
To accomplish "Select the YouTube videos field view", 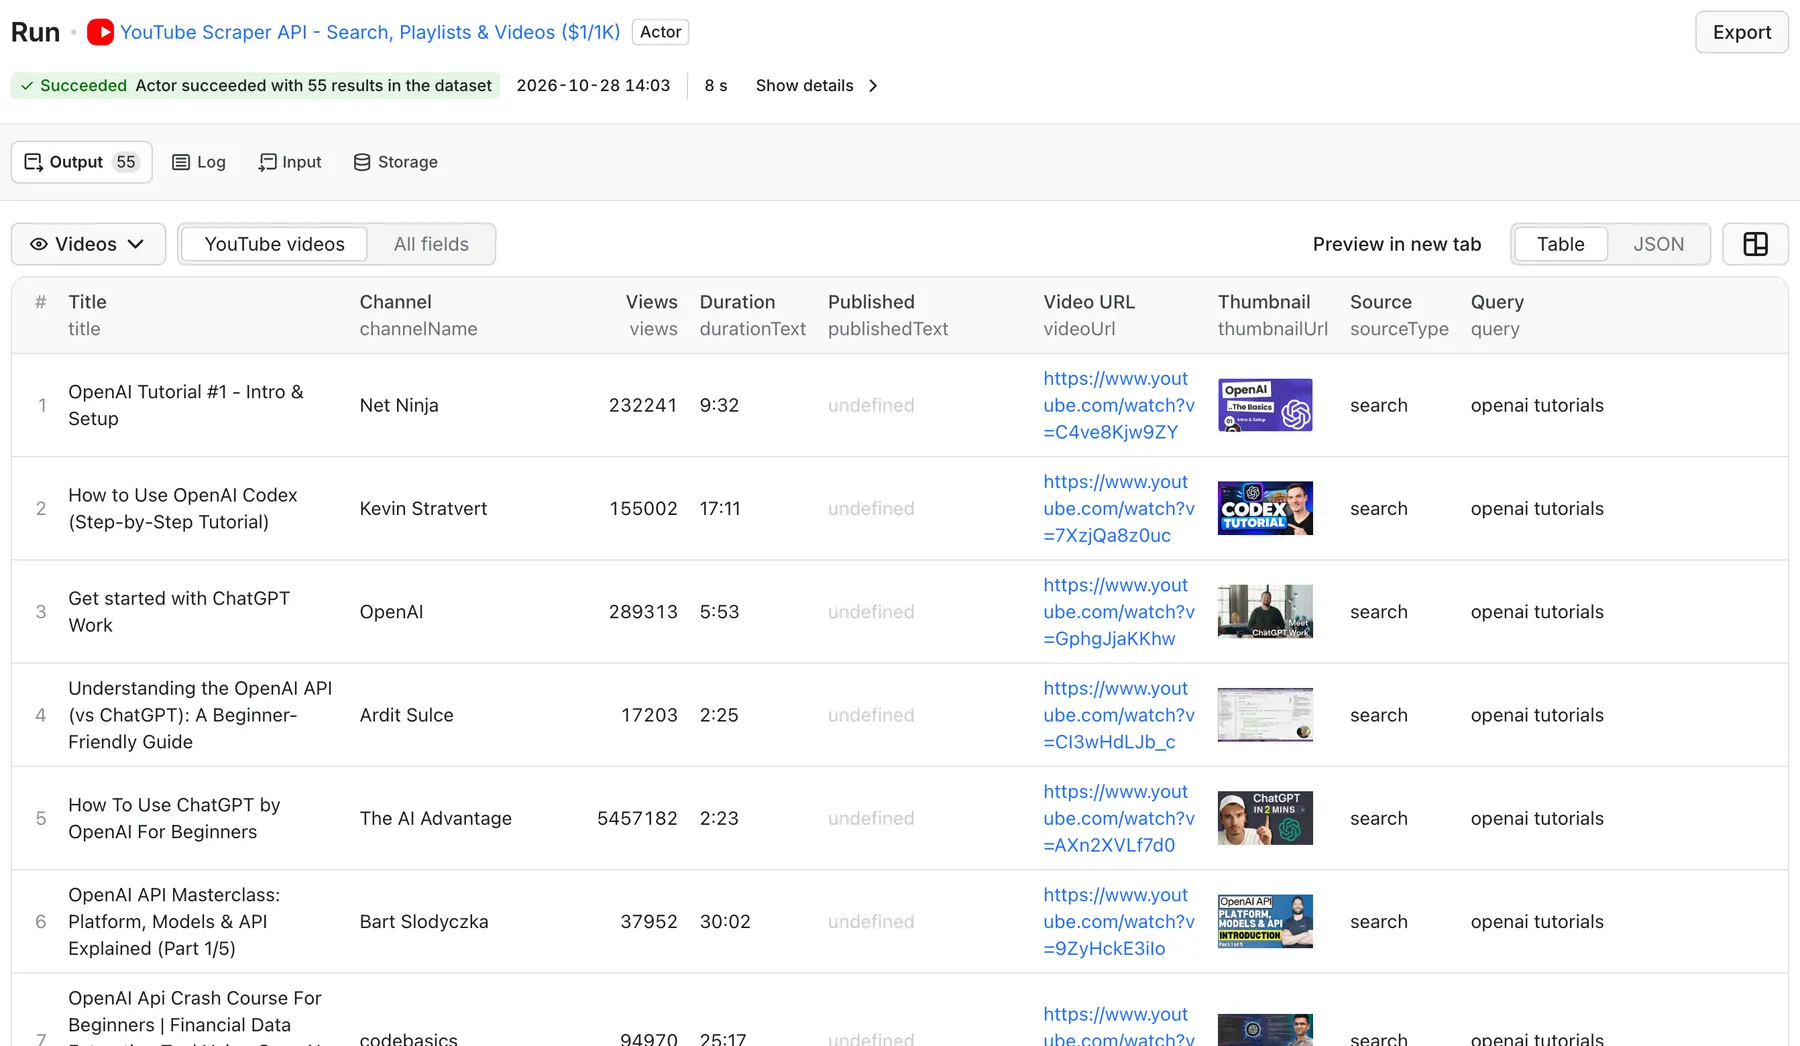I will (x=274, y=244).
